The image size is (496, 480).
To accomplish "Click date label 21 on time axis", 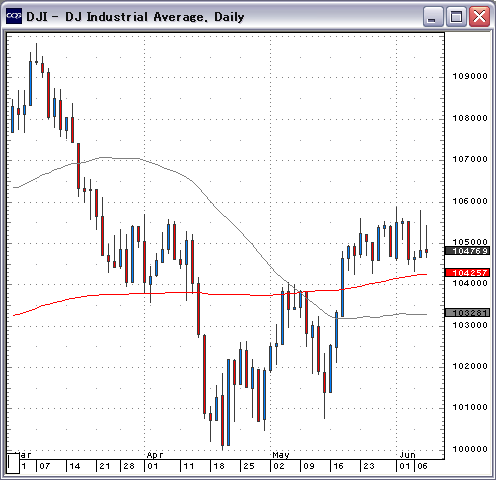I will (105, 466).
